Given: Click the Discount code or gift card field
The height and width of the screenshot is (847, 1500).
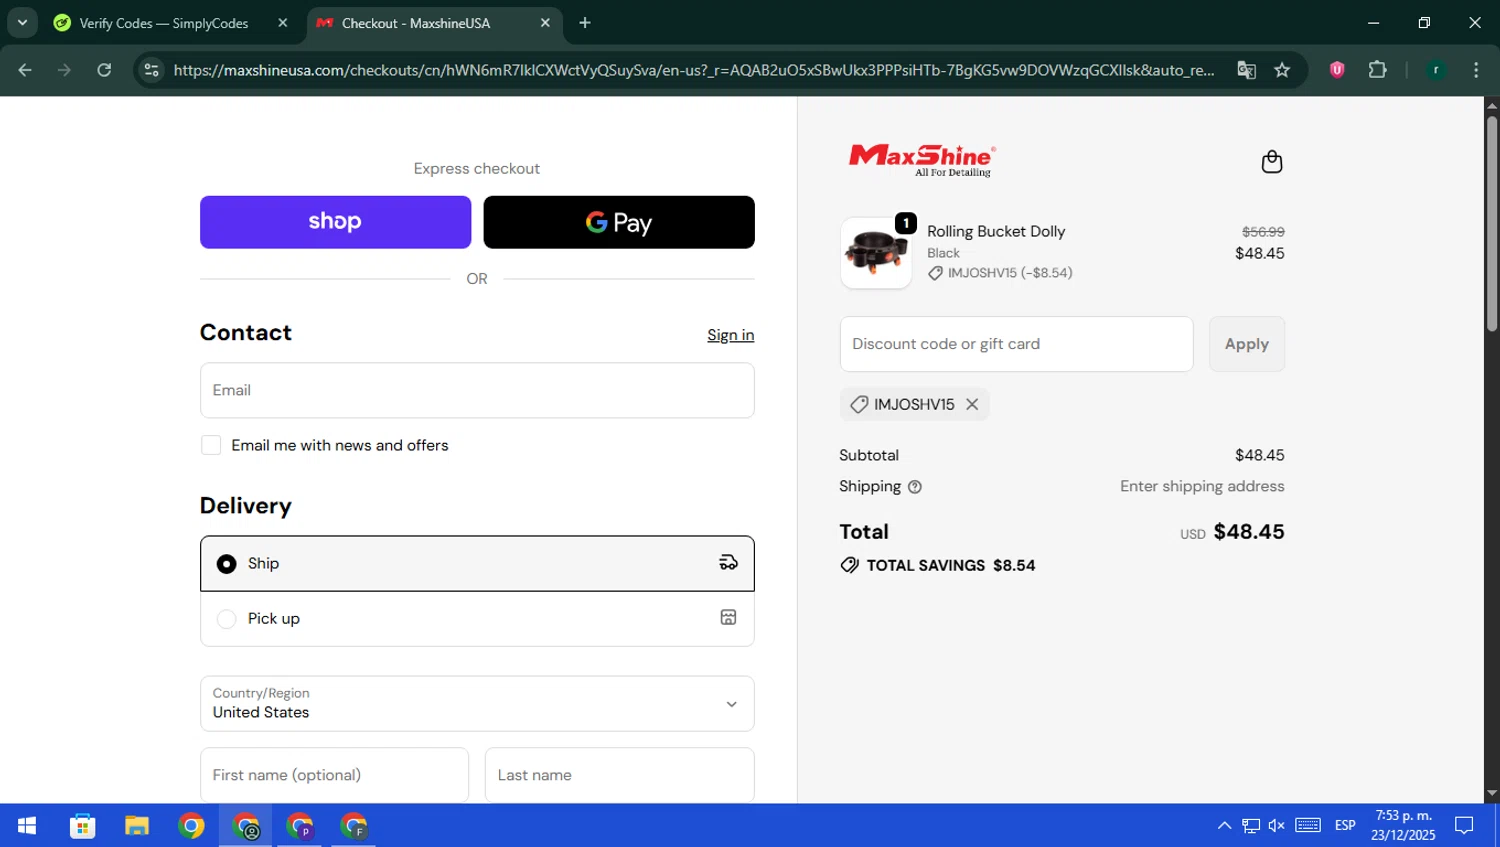Looking at the screenshot, I should point(1016,344).
